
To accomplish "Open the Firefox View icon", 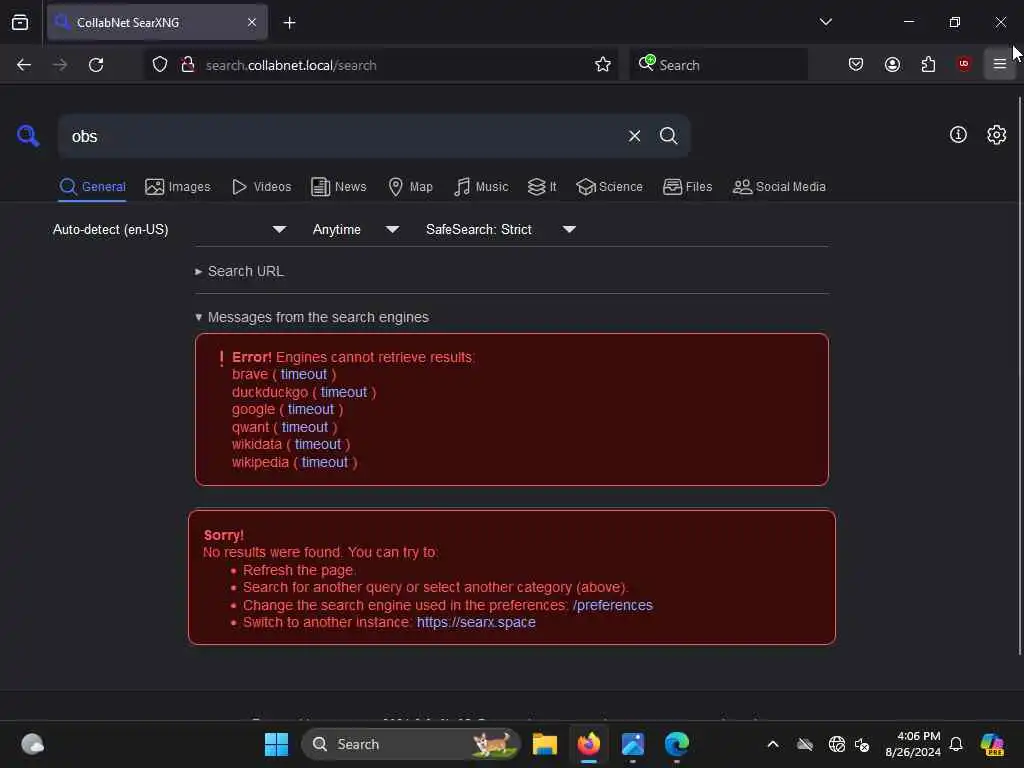I will [20, 22].
